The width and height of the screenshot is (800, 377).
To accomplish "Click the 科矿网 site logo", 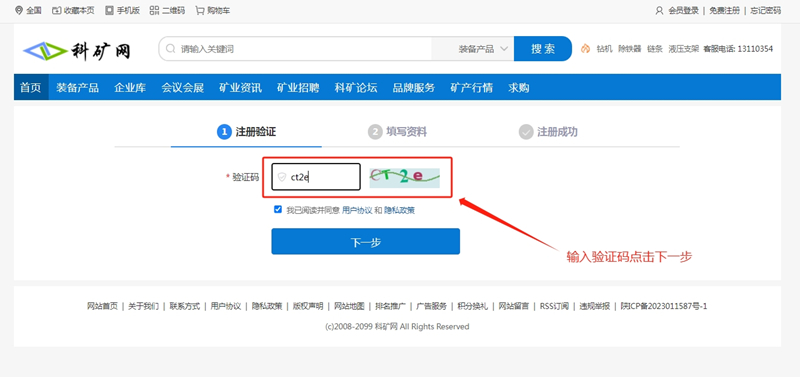I will coord(77,51).
